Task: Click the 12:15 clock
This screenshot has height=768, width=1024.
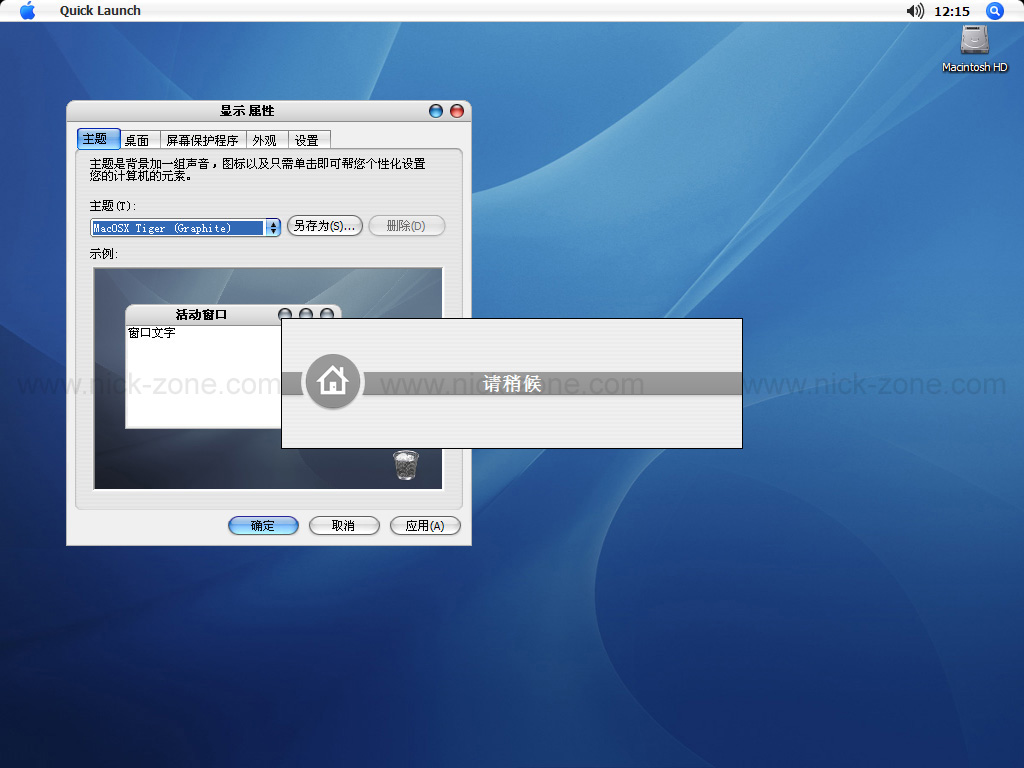Action: pyautogui.click(x=952, y=11)
